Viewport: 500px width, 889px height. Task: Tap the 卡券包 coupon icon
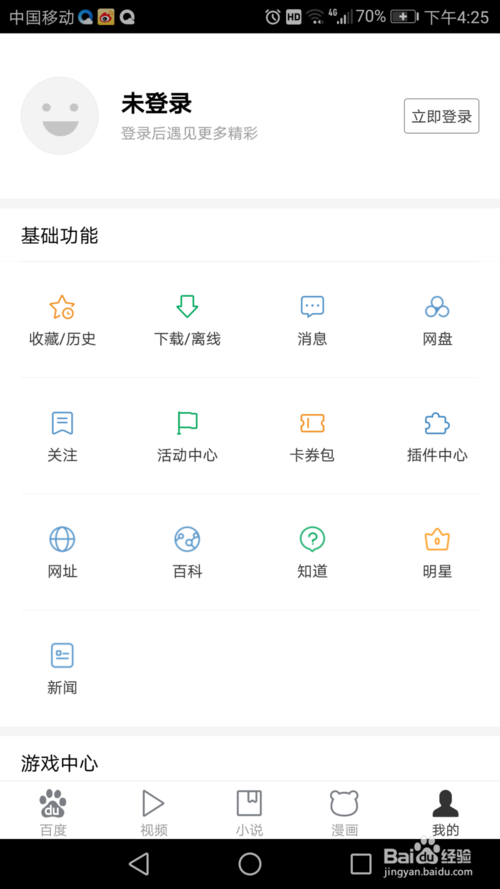click(x=312, y=423)
